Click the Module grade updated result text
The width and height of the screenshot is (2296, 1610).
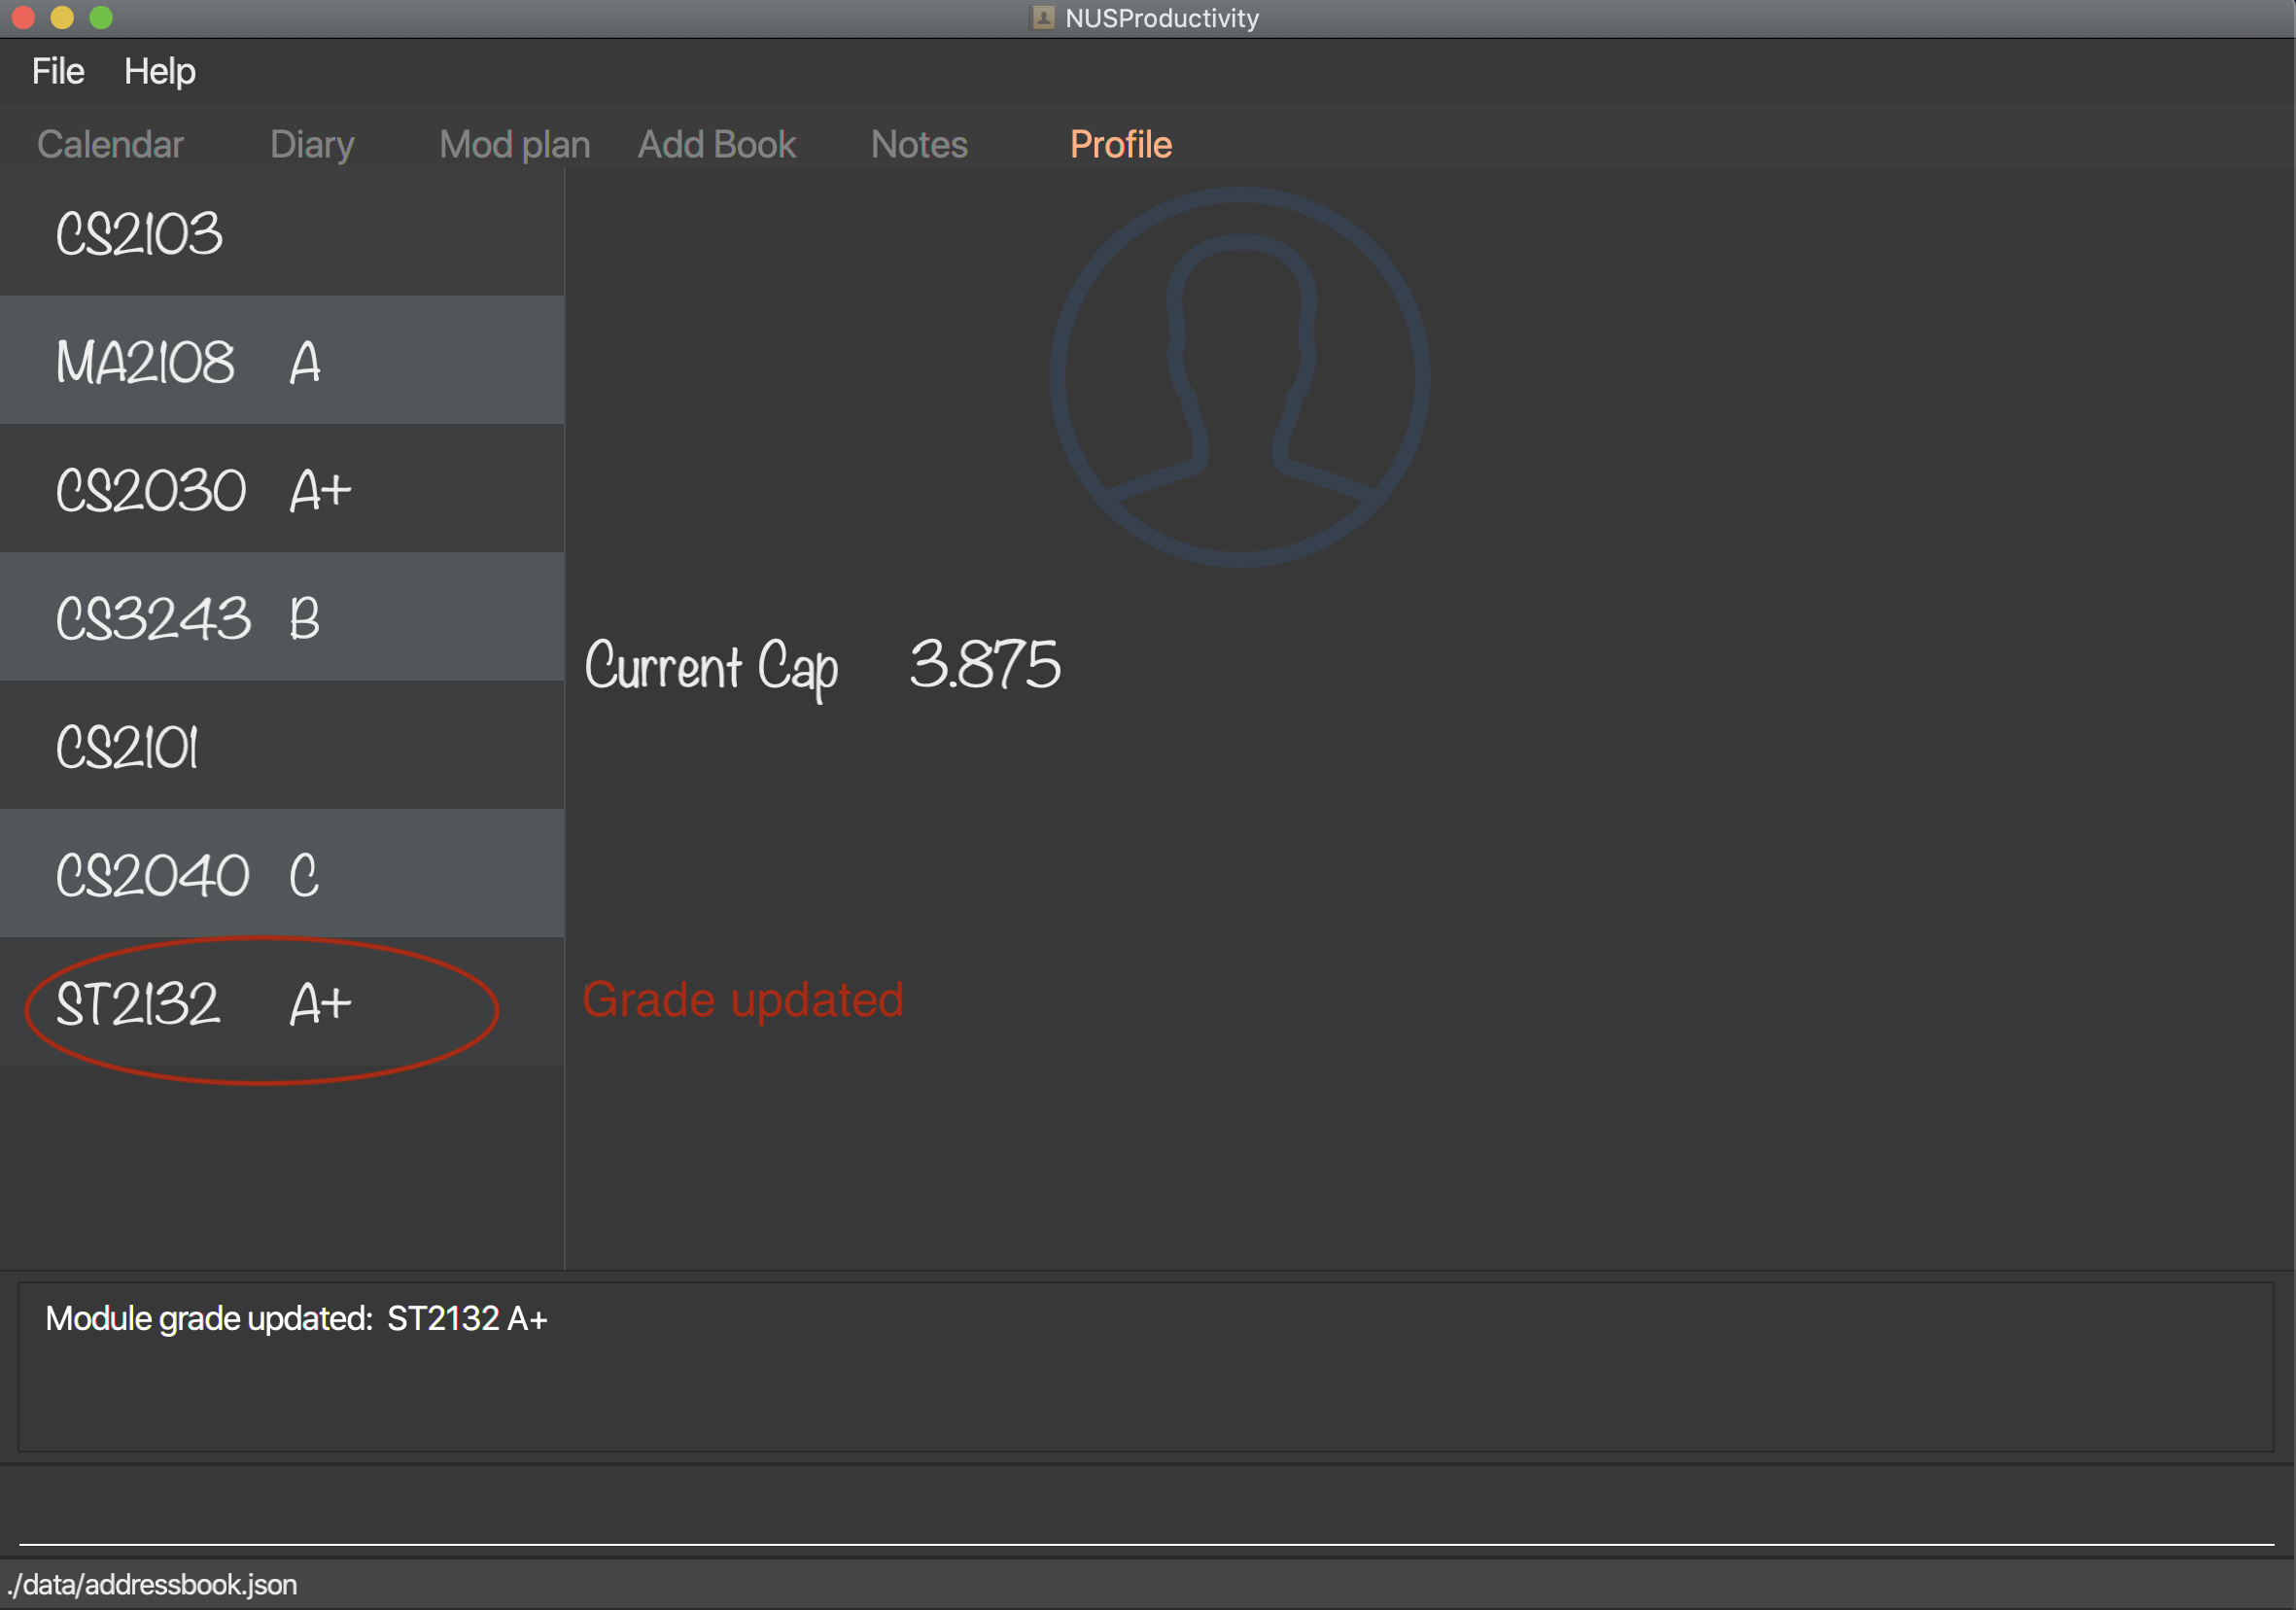(x=296, y=1319)
